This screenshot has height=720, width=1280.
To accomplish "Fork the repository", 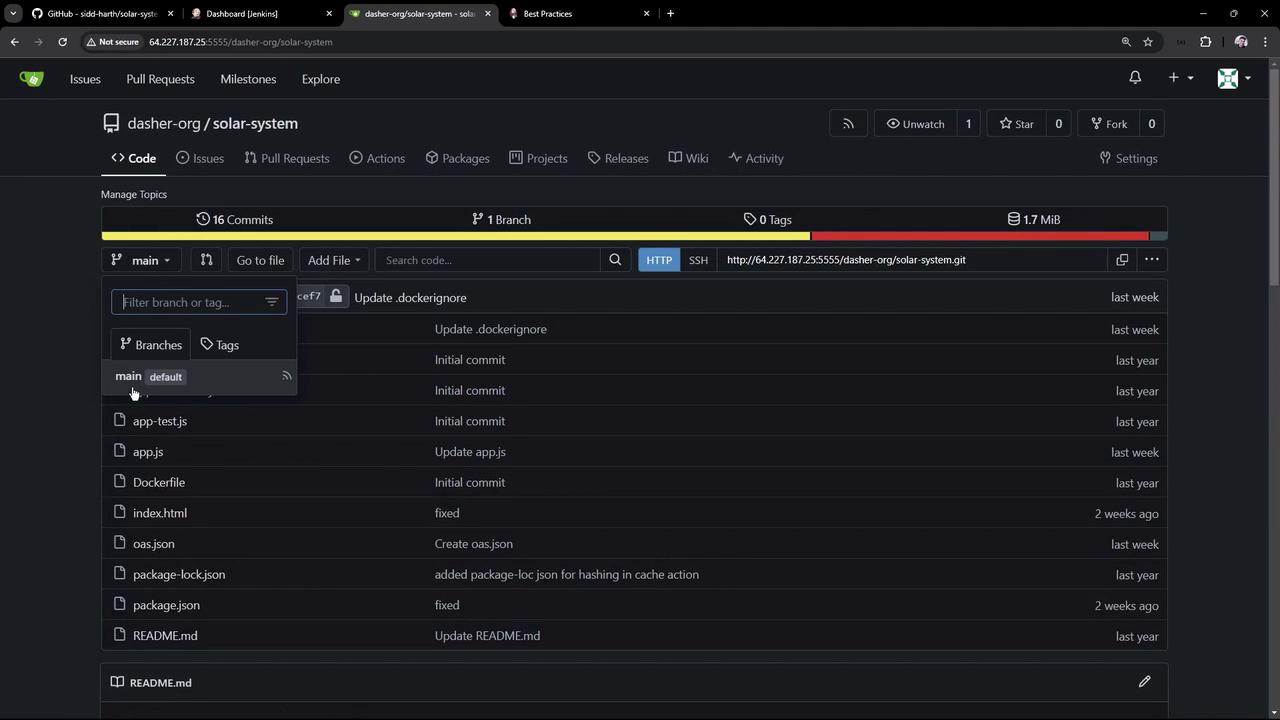I will coord(1109,124).
